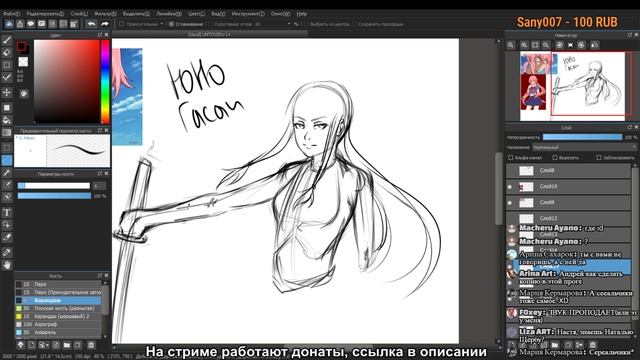
Task: Click the foreground color swatch
Action: (21, 47)
